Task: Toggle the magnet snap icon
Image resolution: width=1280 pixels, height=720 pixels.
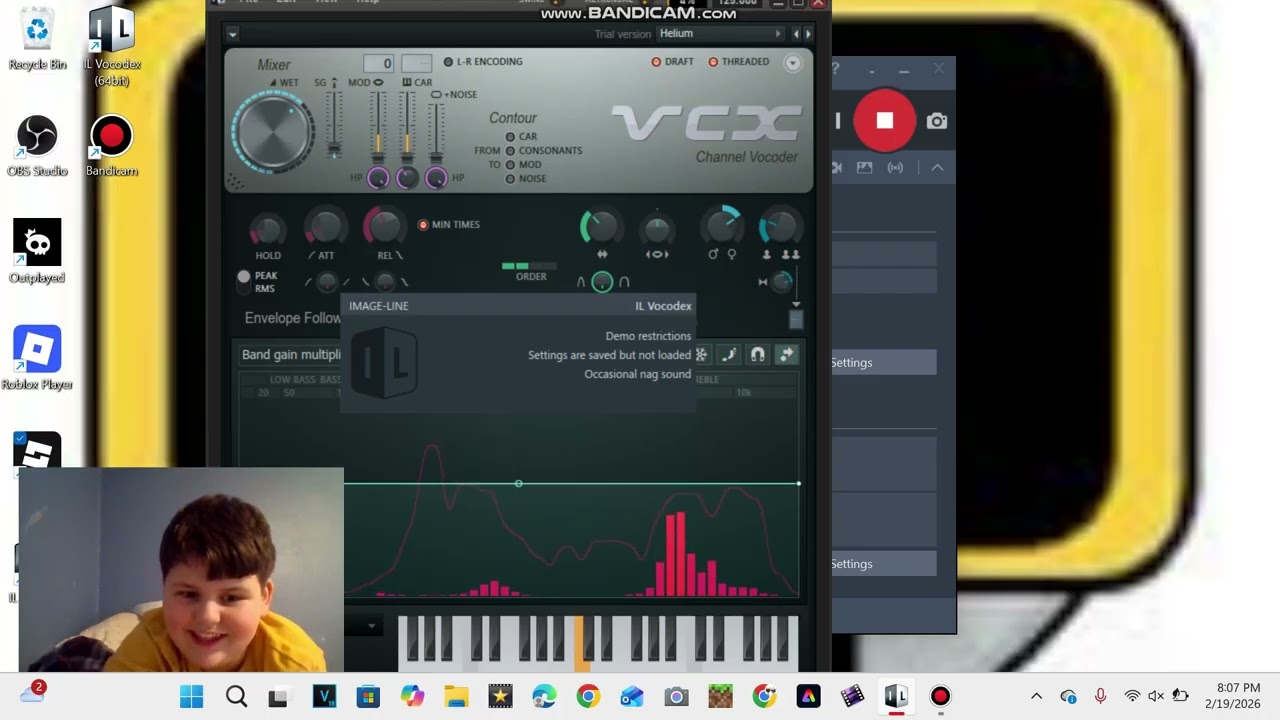Action: tap(758, 354)
